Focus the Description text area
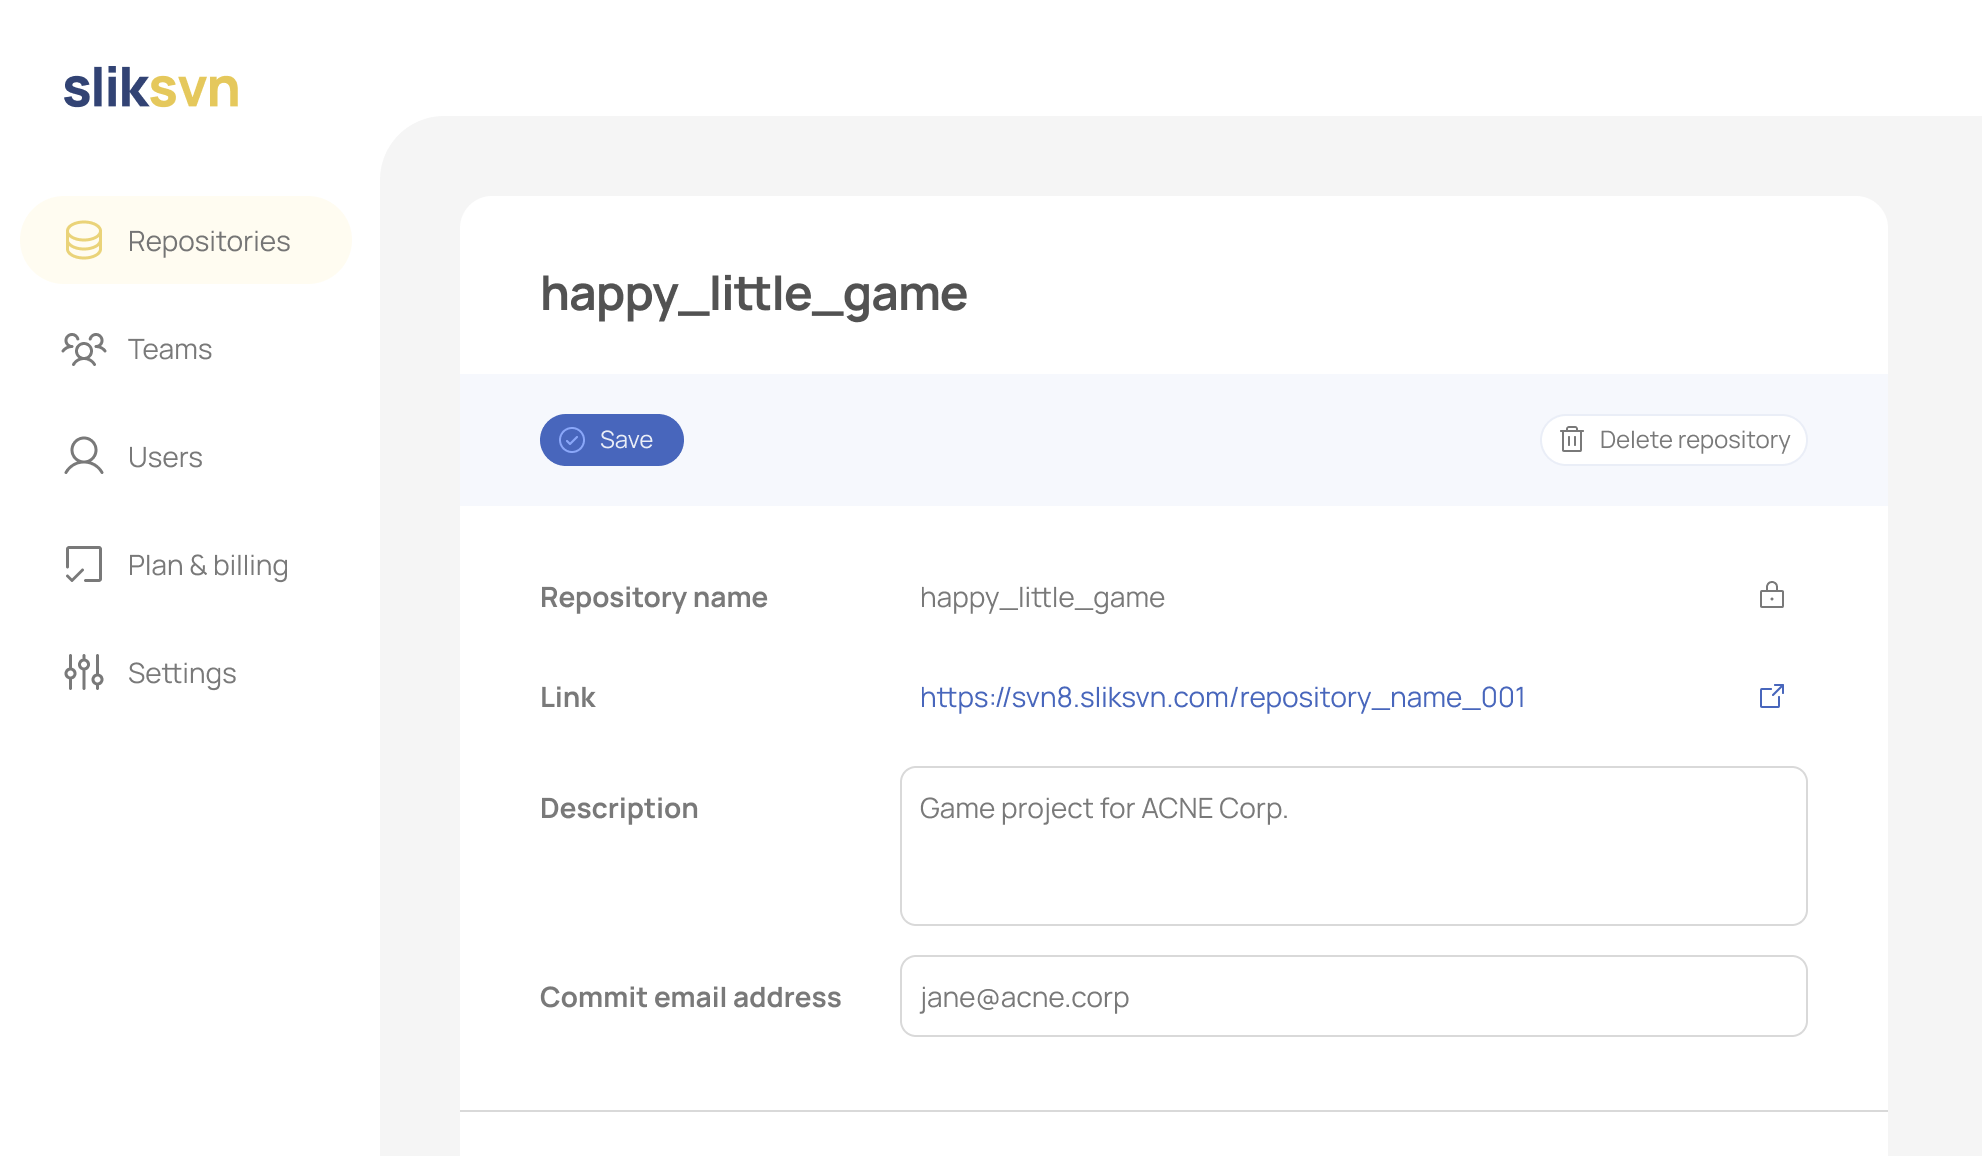Viewport: 1982px width, 1156px height. coord(1354,846)
